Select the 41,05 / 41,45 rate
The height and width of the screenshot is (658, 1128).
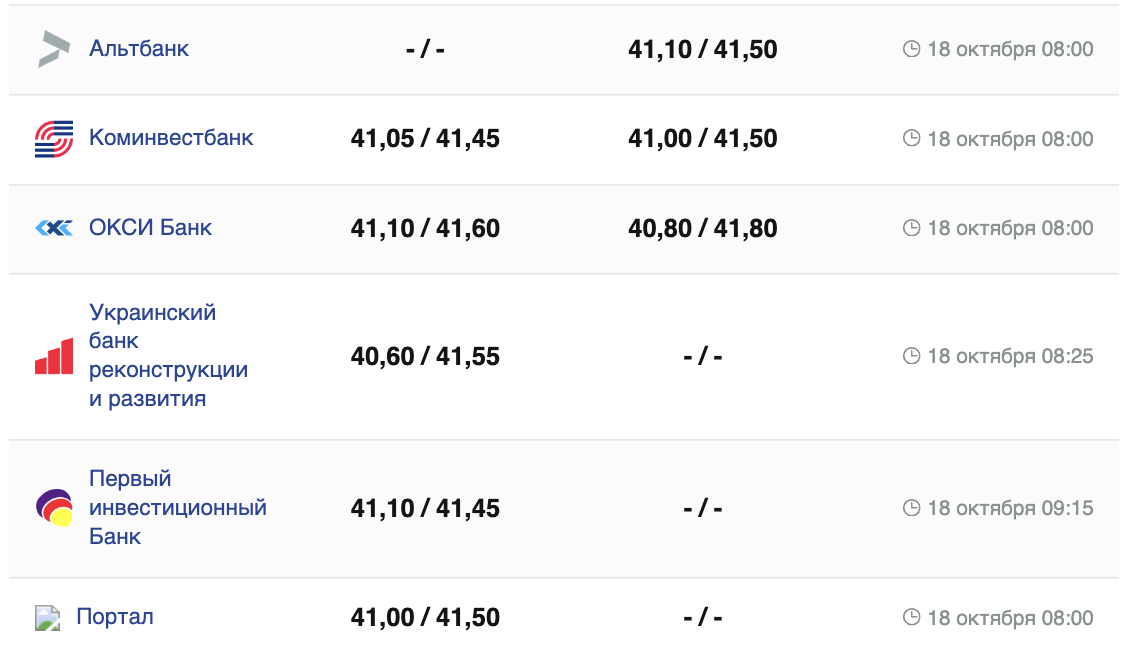tap(425, 139)
